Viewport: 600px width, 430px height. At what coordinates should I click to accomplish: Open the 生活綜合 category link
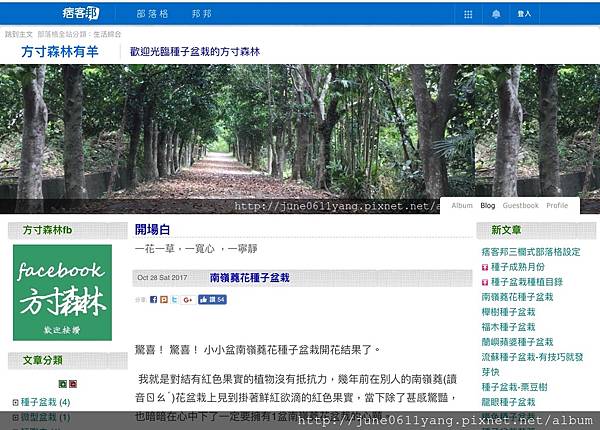point(107,34)
